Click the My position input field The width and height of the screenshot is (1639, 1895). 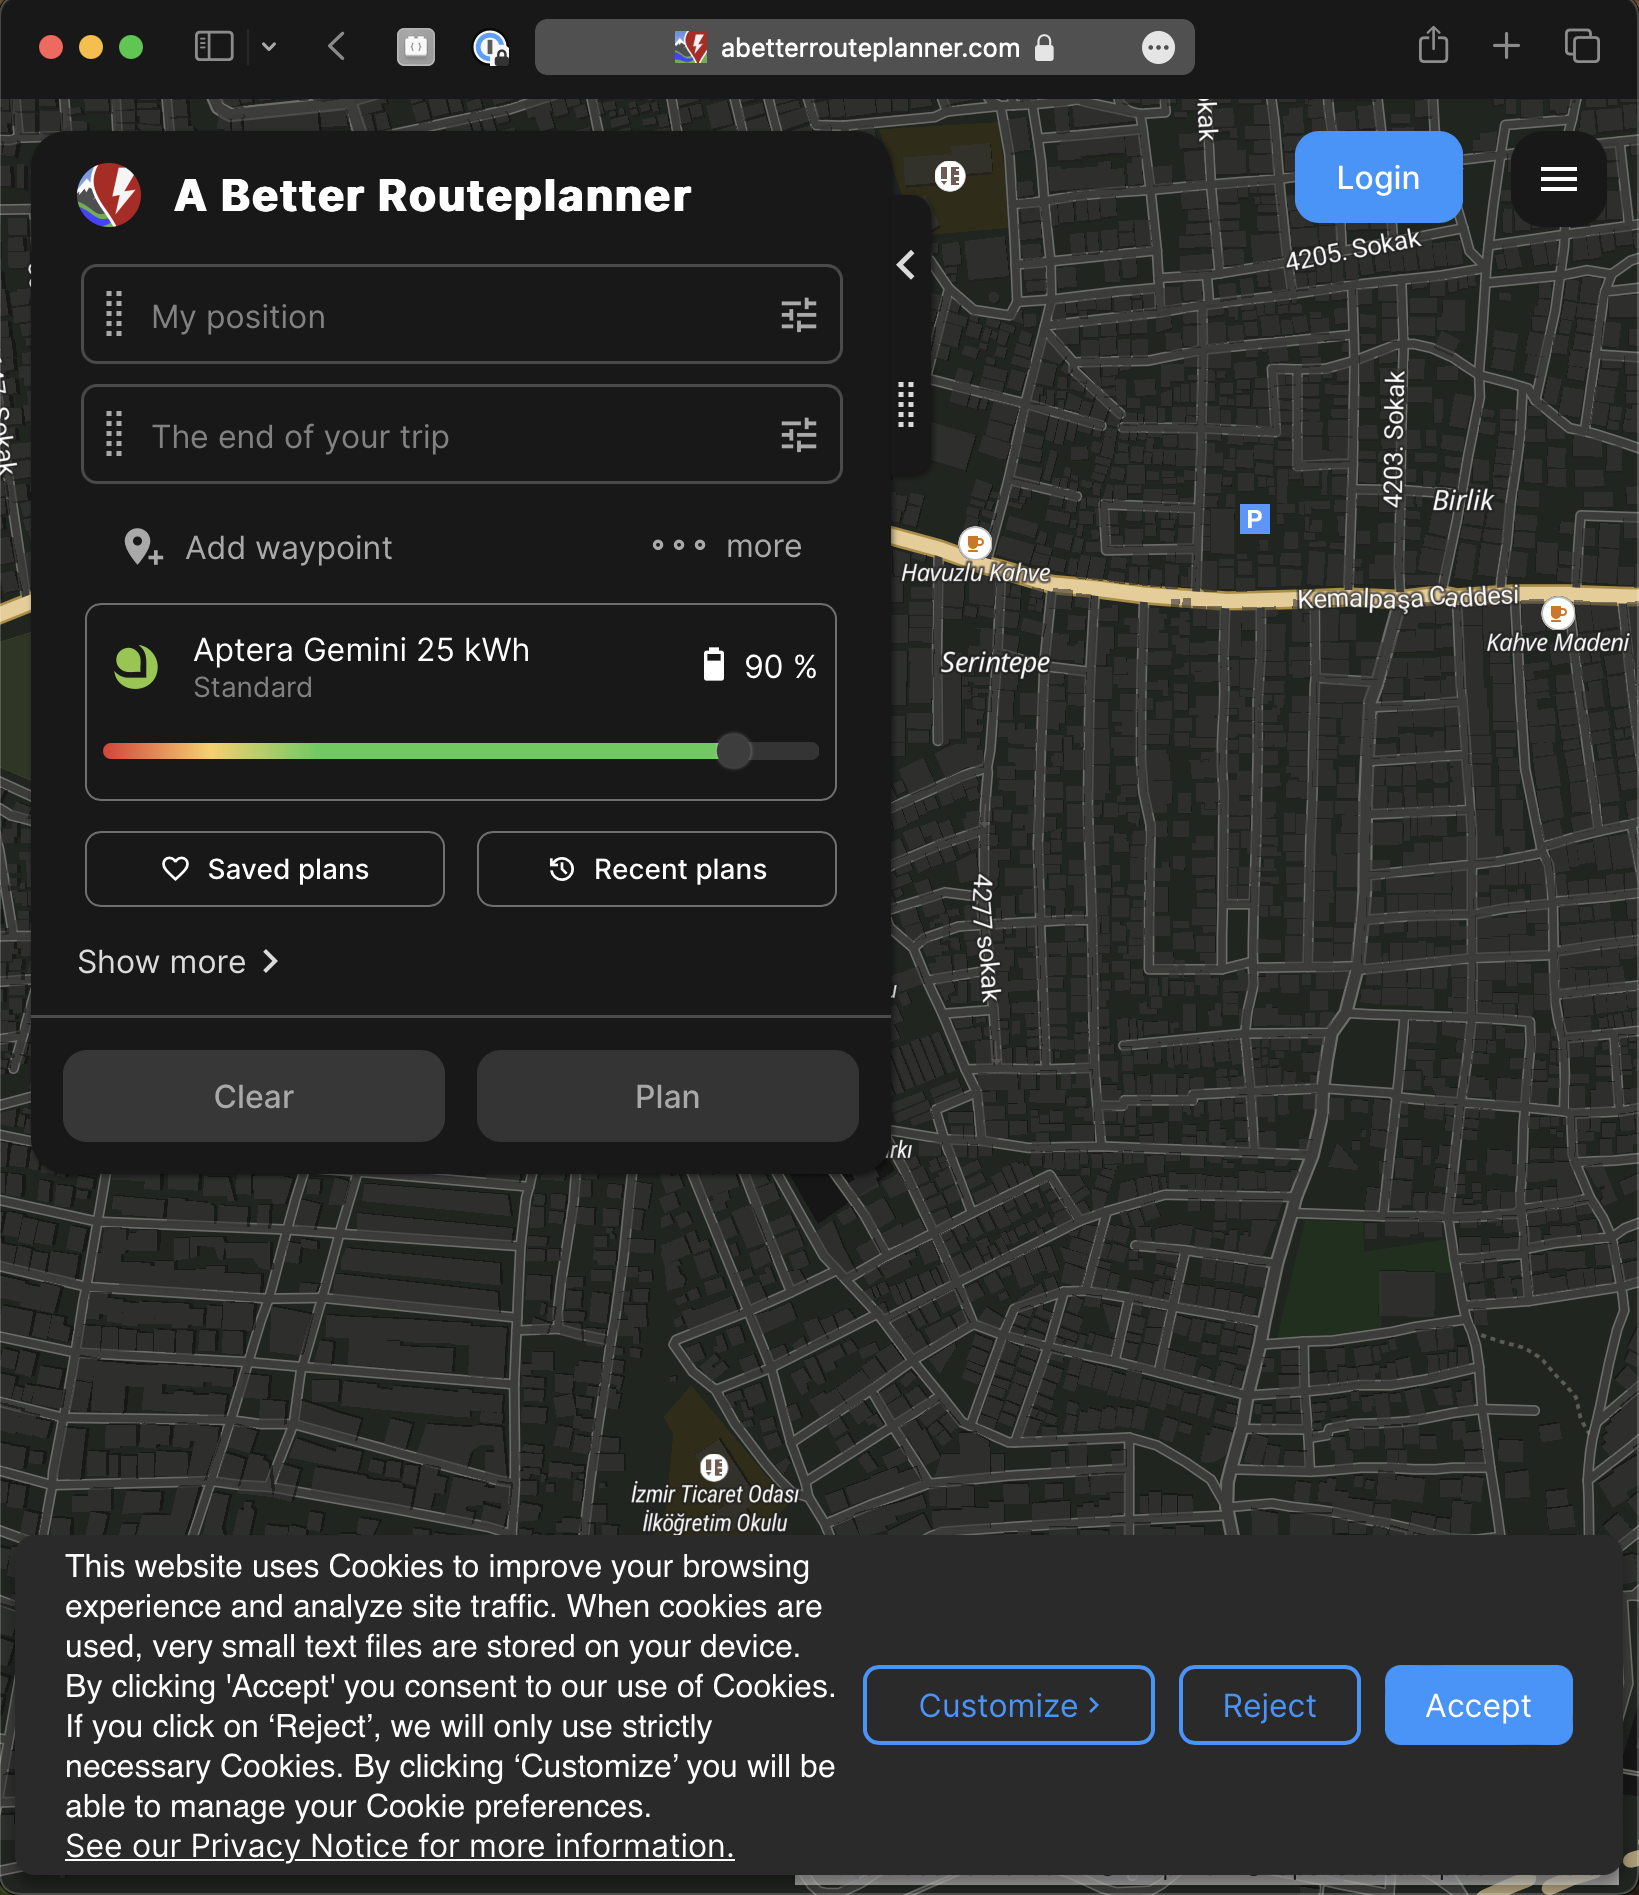click(x=461, y=315)
